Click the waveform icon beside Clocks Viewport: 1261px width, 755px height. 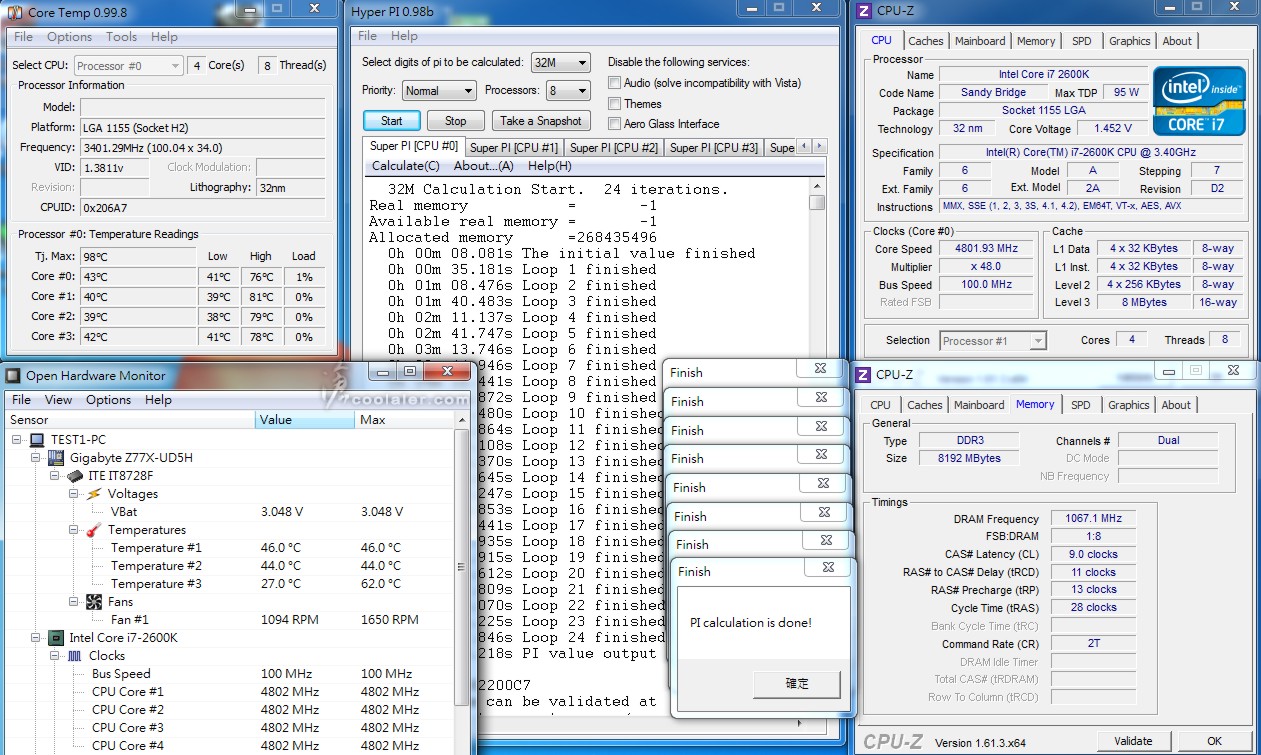(75, 656)
